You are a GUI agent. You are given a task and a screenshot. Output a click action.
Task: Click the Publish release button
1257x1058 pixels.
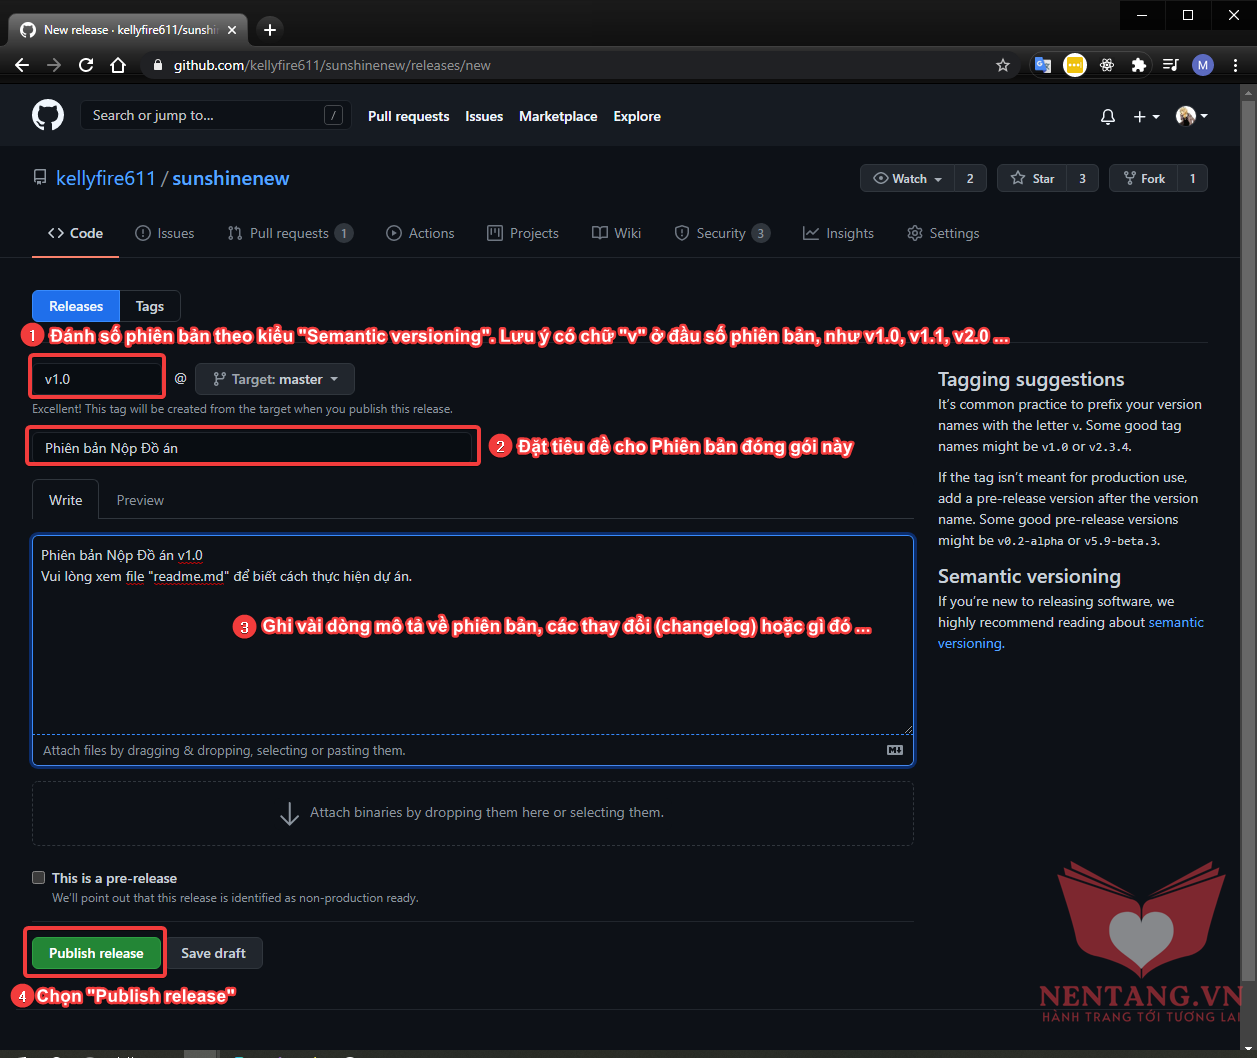(96, 953)
